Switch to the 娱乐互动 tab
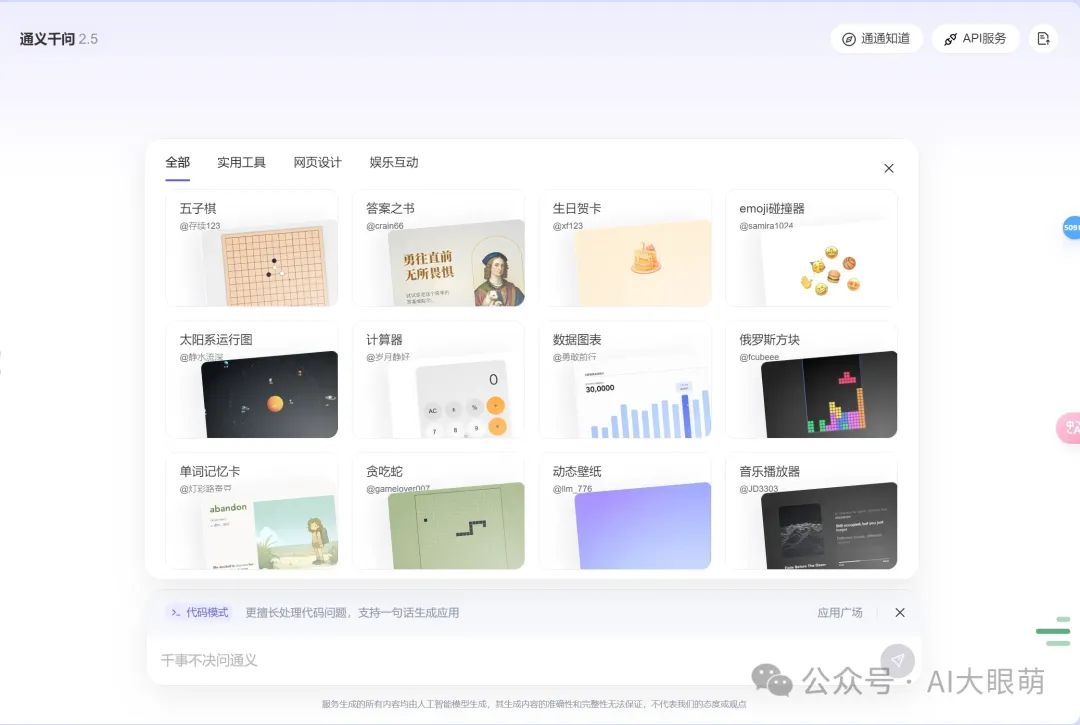 click(394, 162)
